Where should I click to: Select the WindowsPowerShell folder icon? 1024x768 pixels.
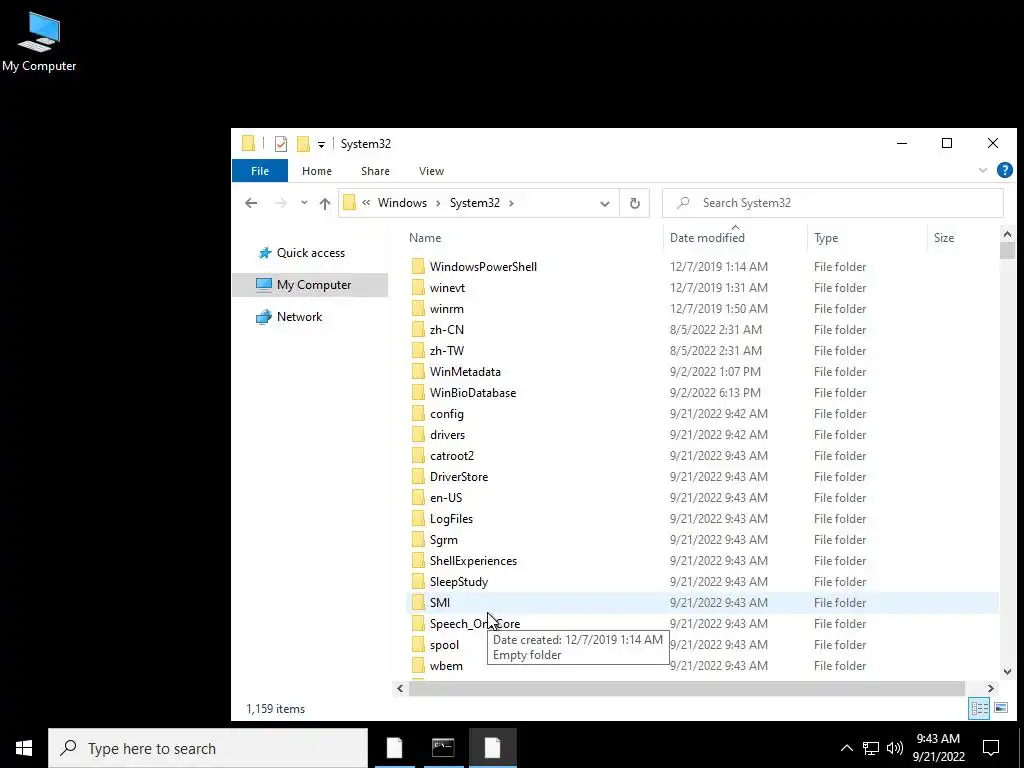[418, 266]
